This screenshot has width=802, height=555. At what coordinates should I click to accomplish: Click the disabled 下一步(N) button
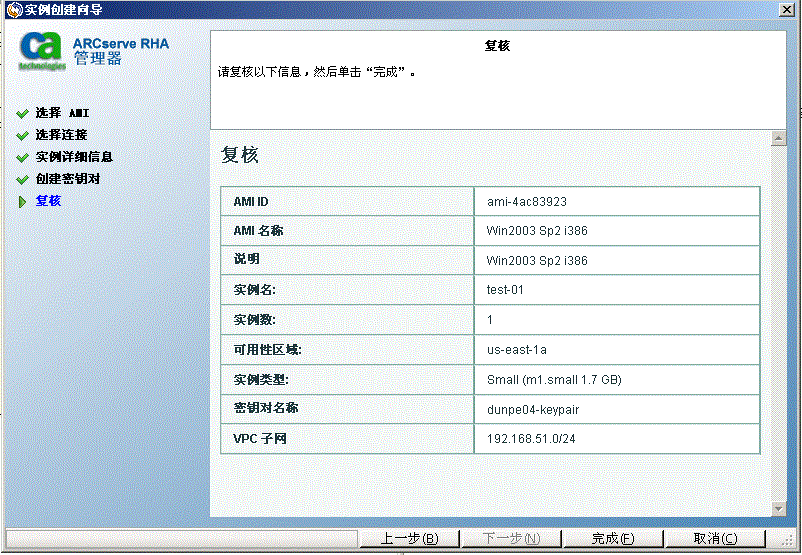click(x=511, y=538)
